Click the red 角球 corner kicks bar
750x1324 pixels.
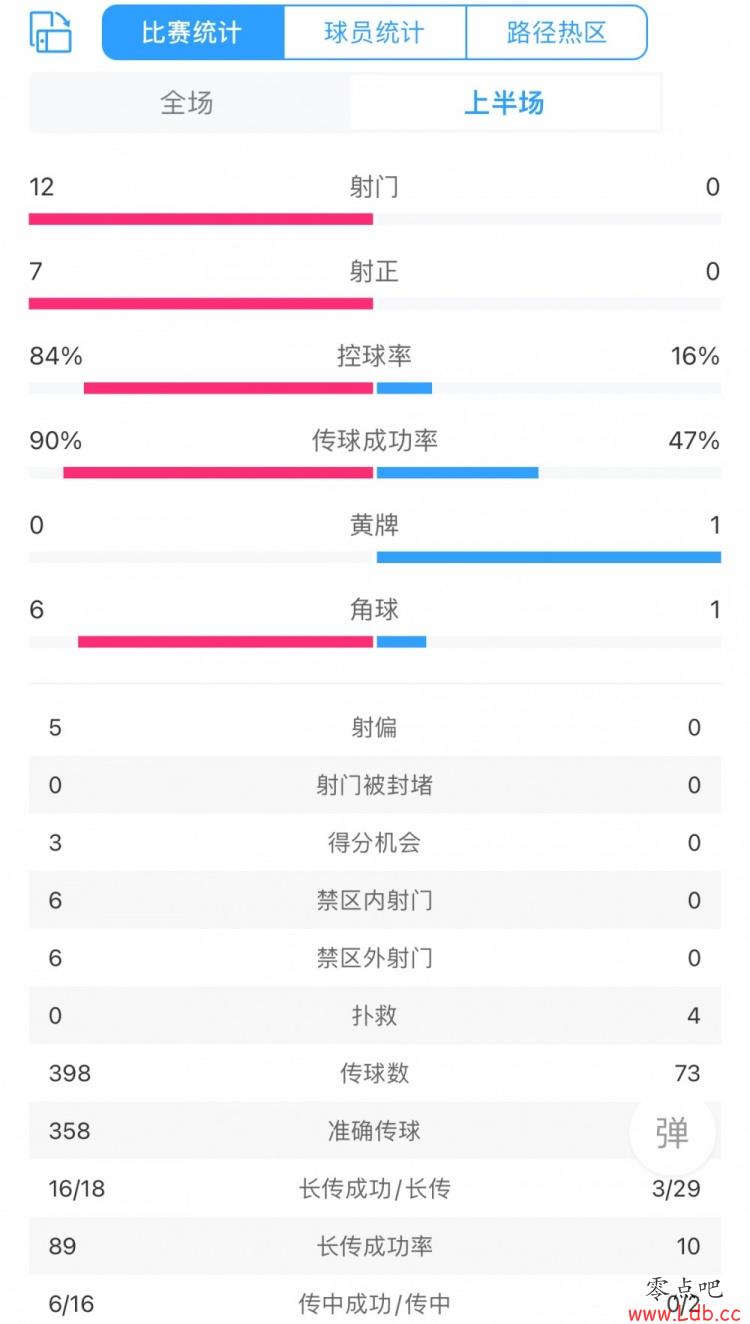225,641
